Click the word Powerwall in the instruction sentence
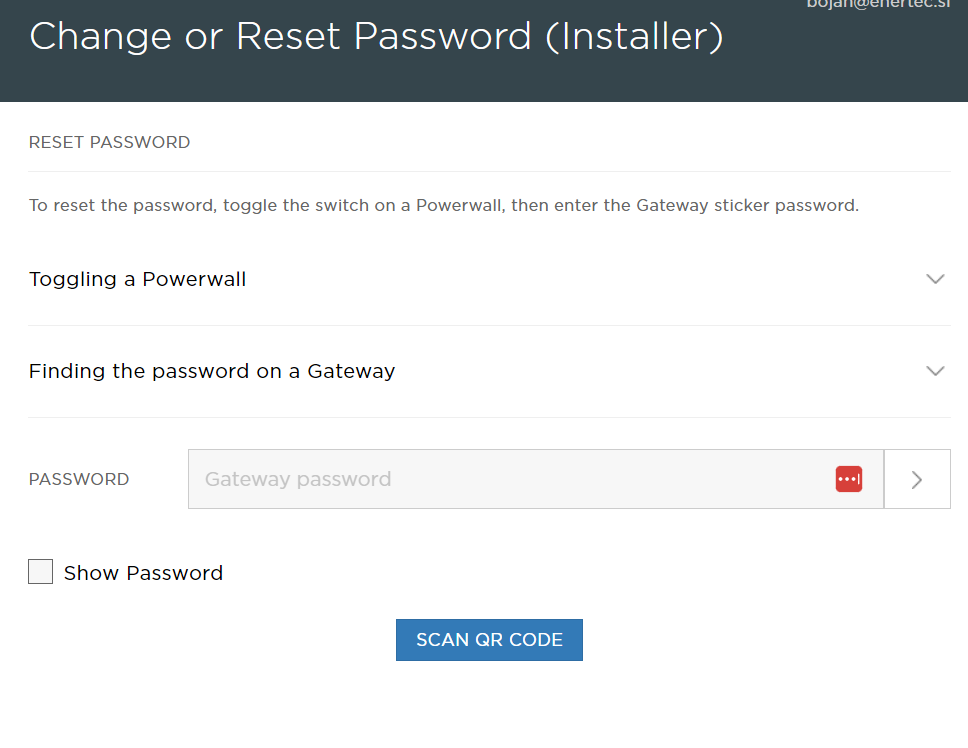The height and width of the screenshot is (748, 968). [x=459, y=206]
